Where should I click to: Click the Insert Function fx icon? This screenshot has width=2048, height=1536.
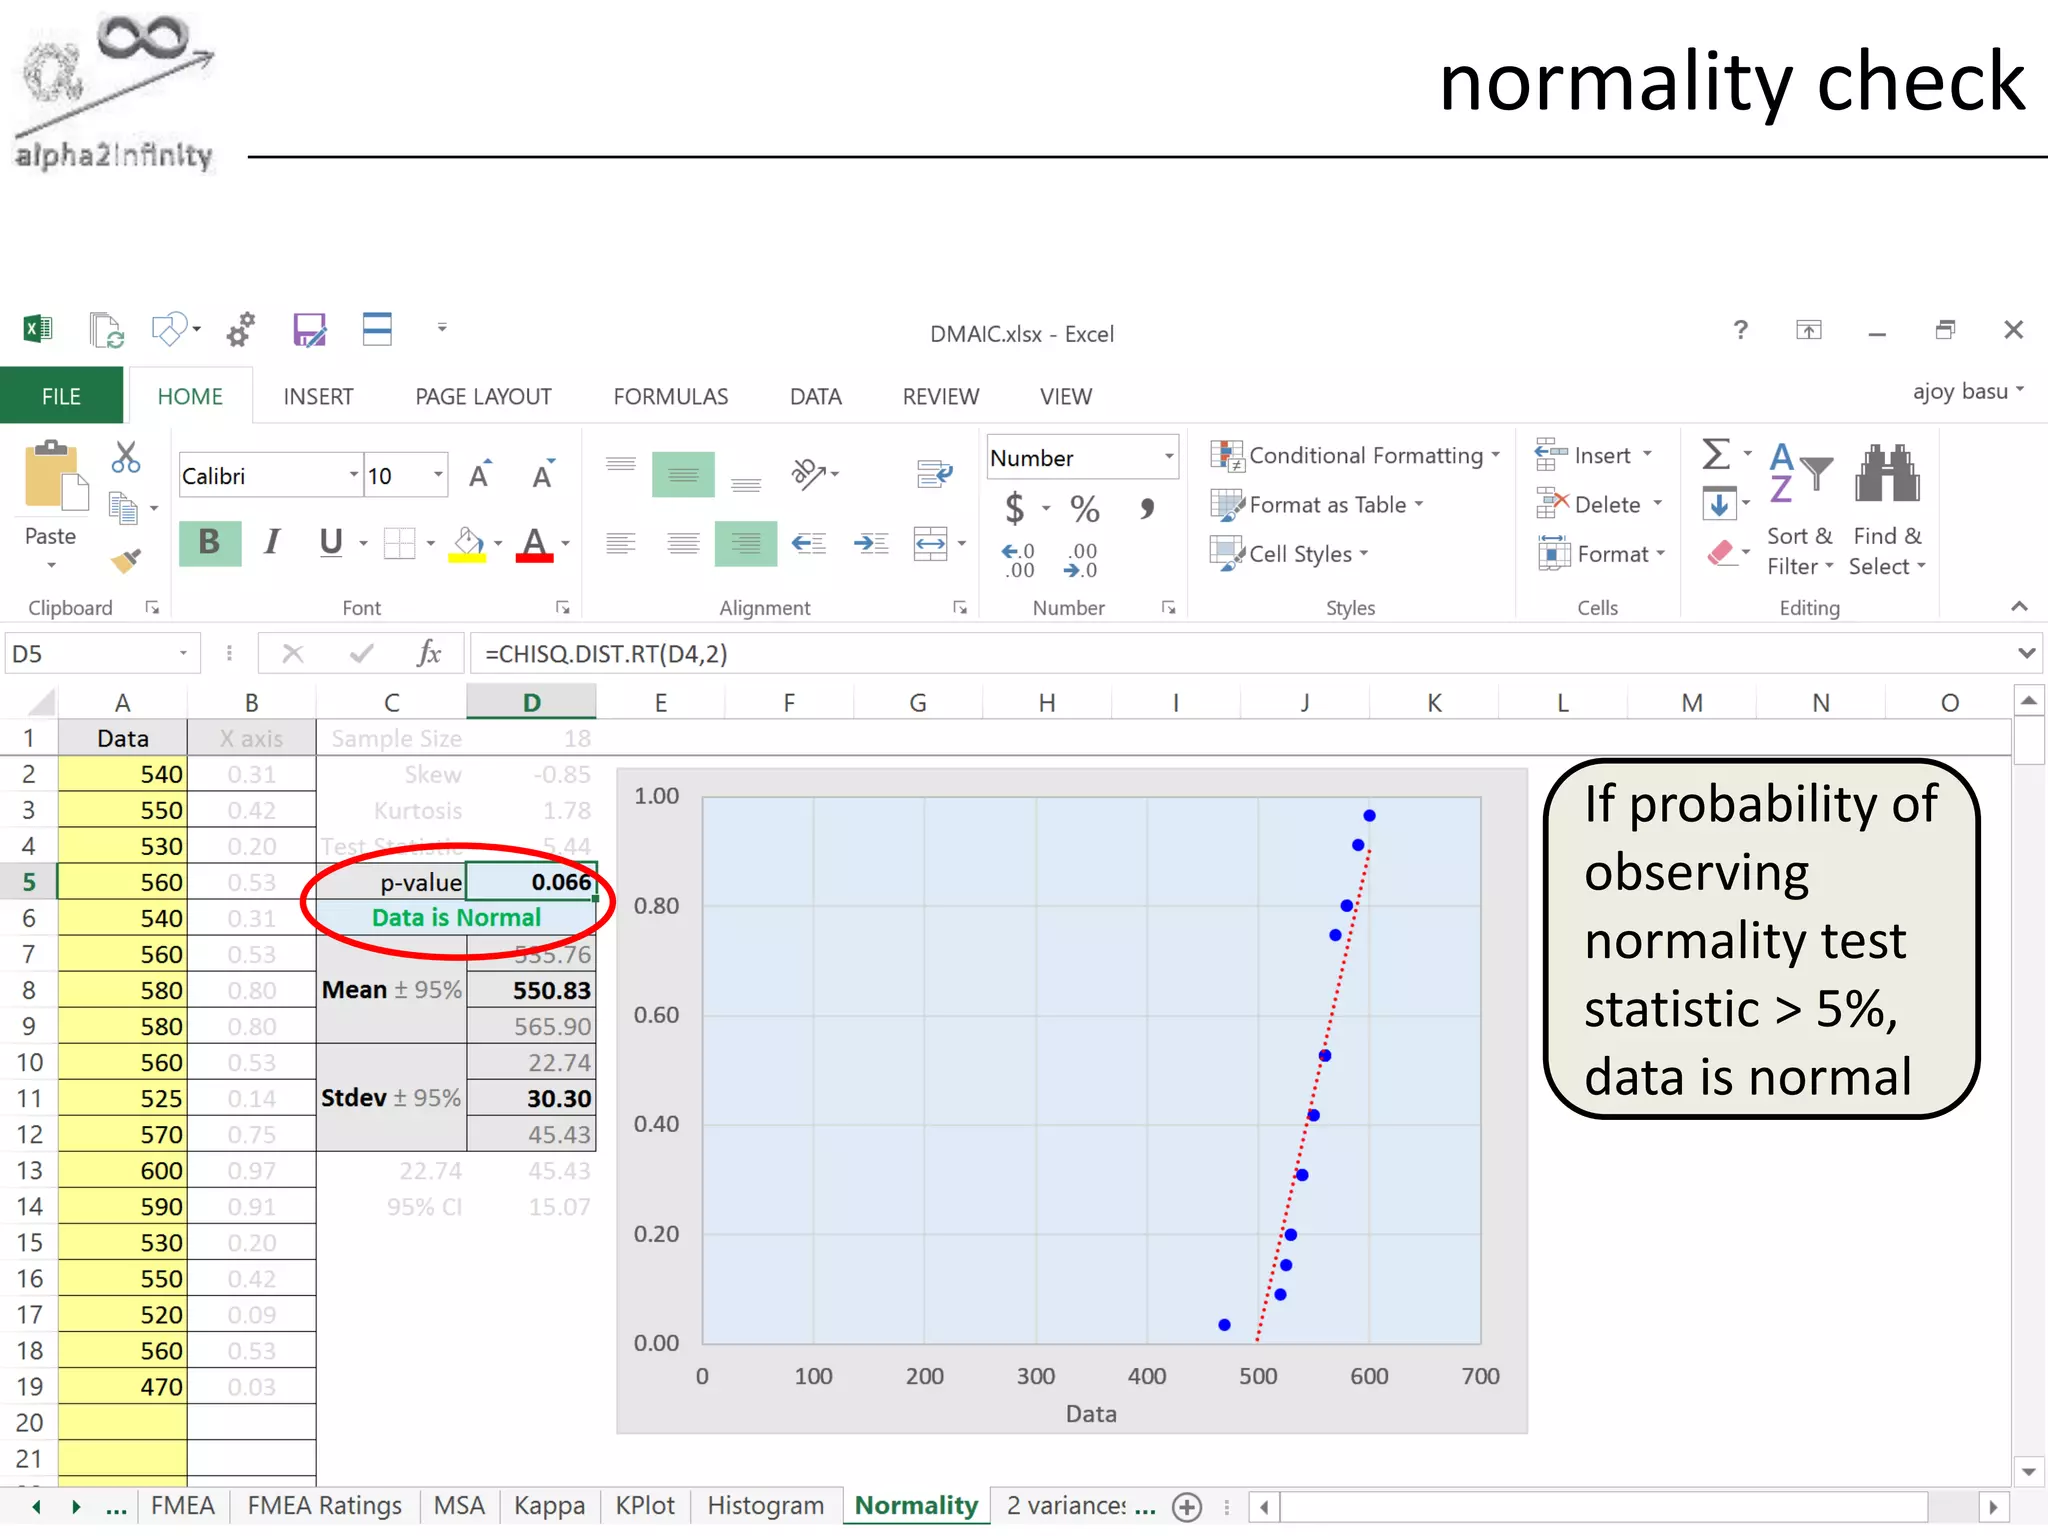[429, 653]
